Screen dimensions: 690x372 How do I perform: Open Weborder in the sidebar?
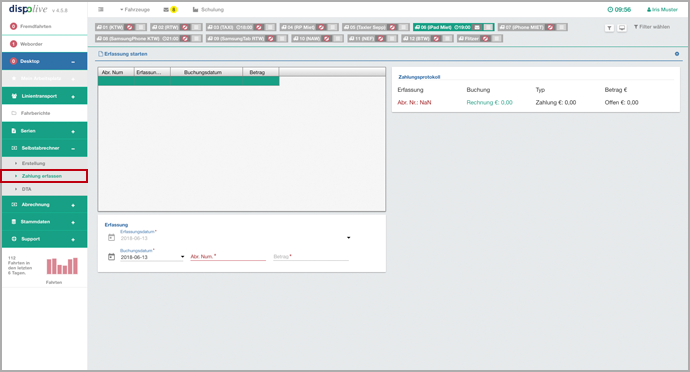point(44,44)
